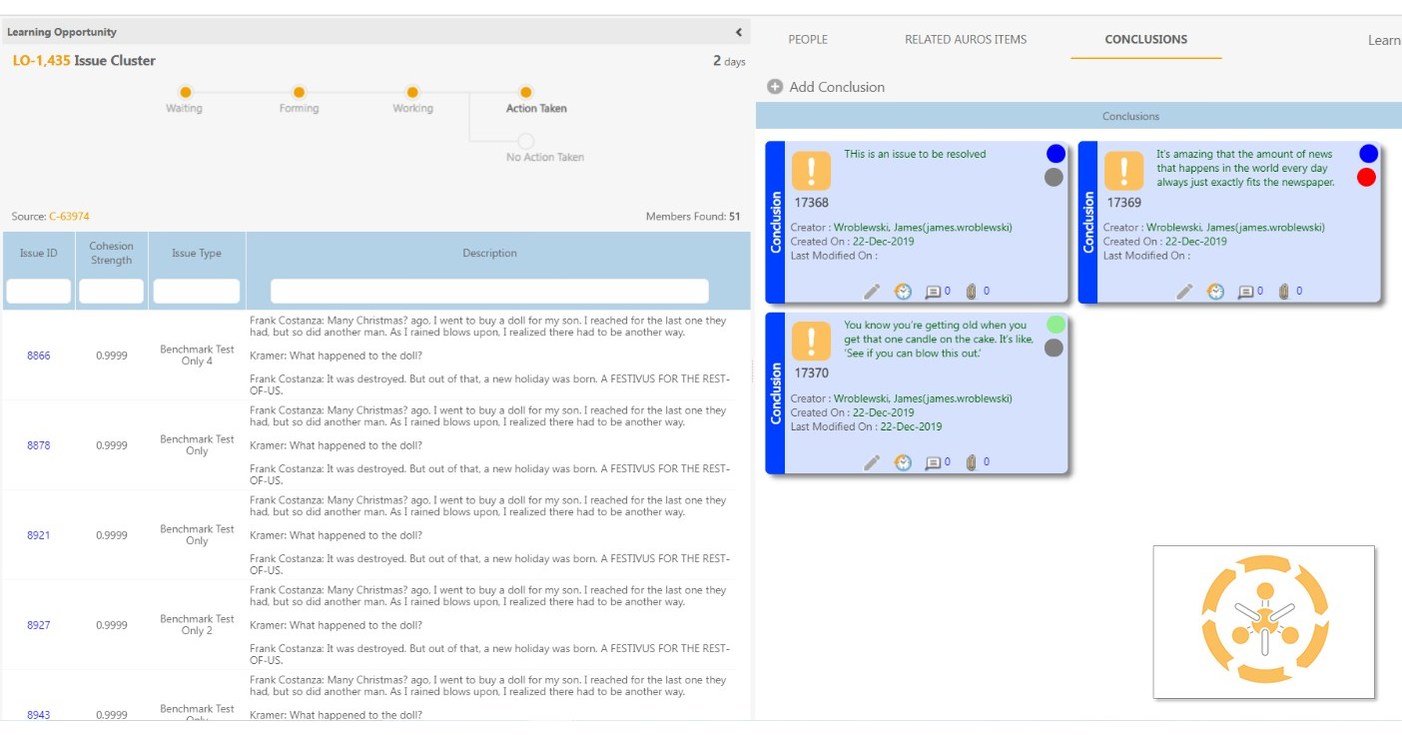Open the RELATED AUROS ITEMS tab
1402x735 pixels.
coord(965,39)
